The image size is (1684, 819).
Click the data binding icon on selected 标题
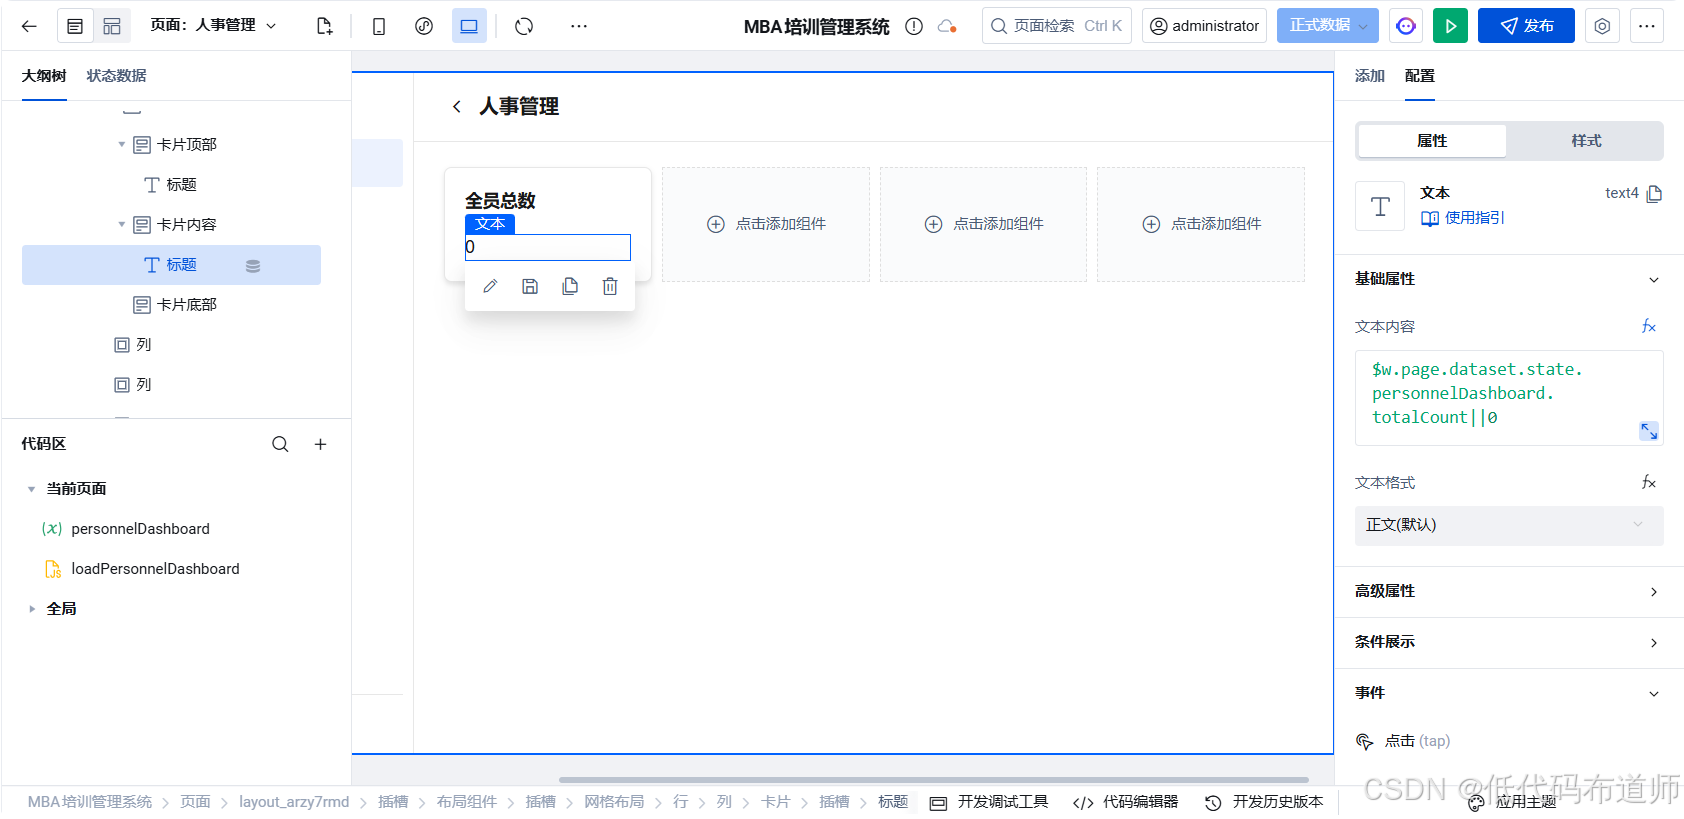253,266
